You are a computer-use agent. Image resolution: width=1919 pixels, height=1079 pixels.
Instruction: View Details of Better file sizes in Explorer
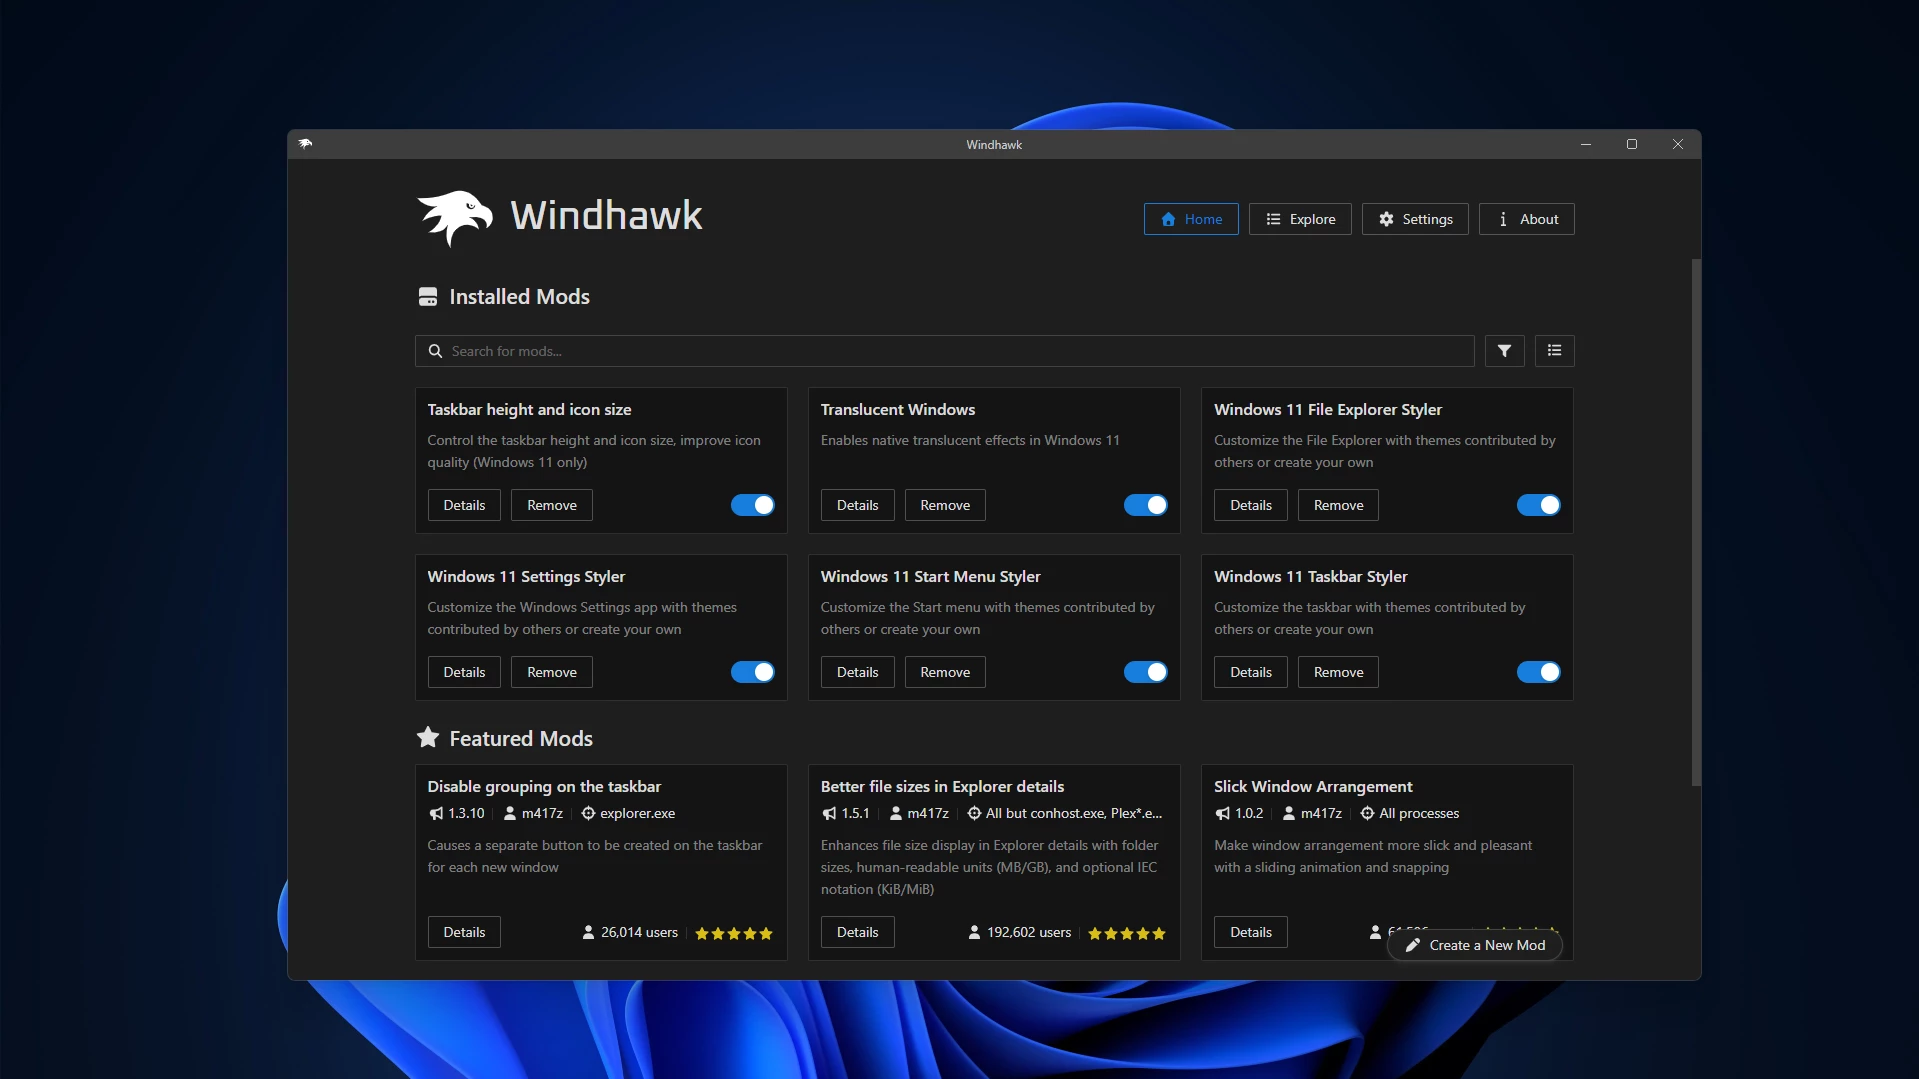pos(858,932)
